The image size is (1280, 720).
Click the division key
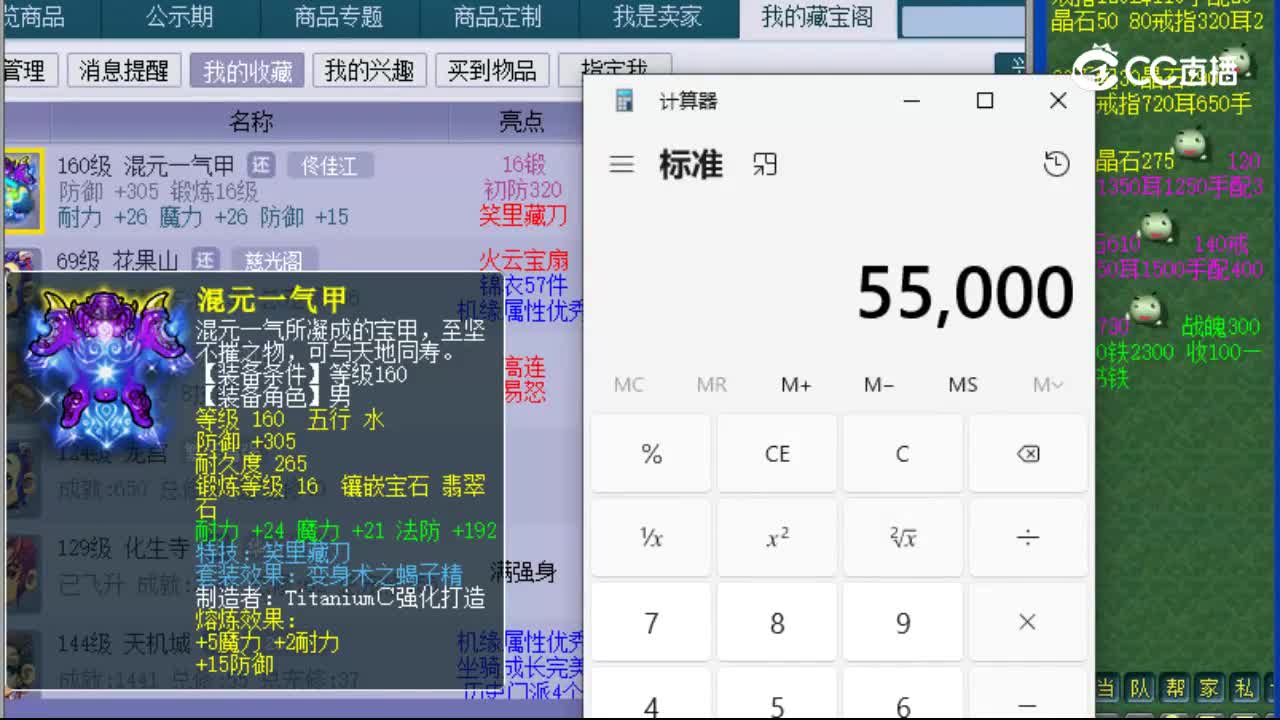(1027, 539)
